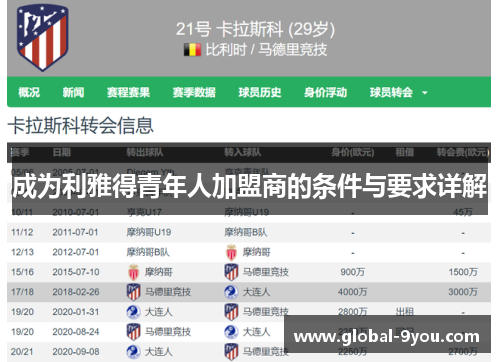Click the 日期 column header

pos(62,152)
